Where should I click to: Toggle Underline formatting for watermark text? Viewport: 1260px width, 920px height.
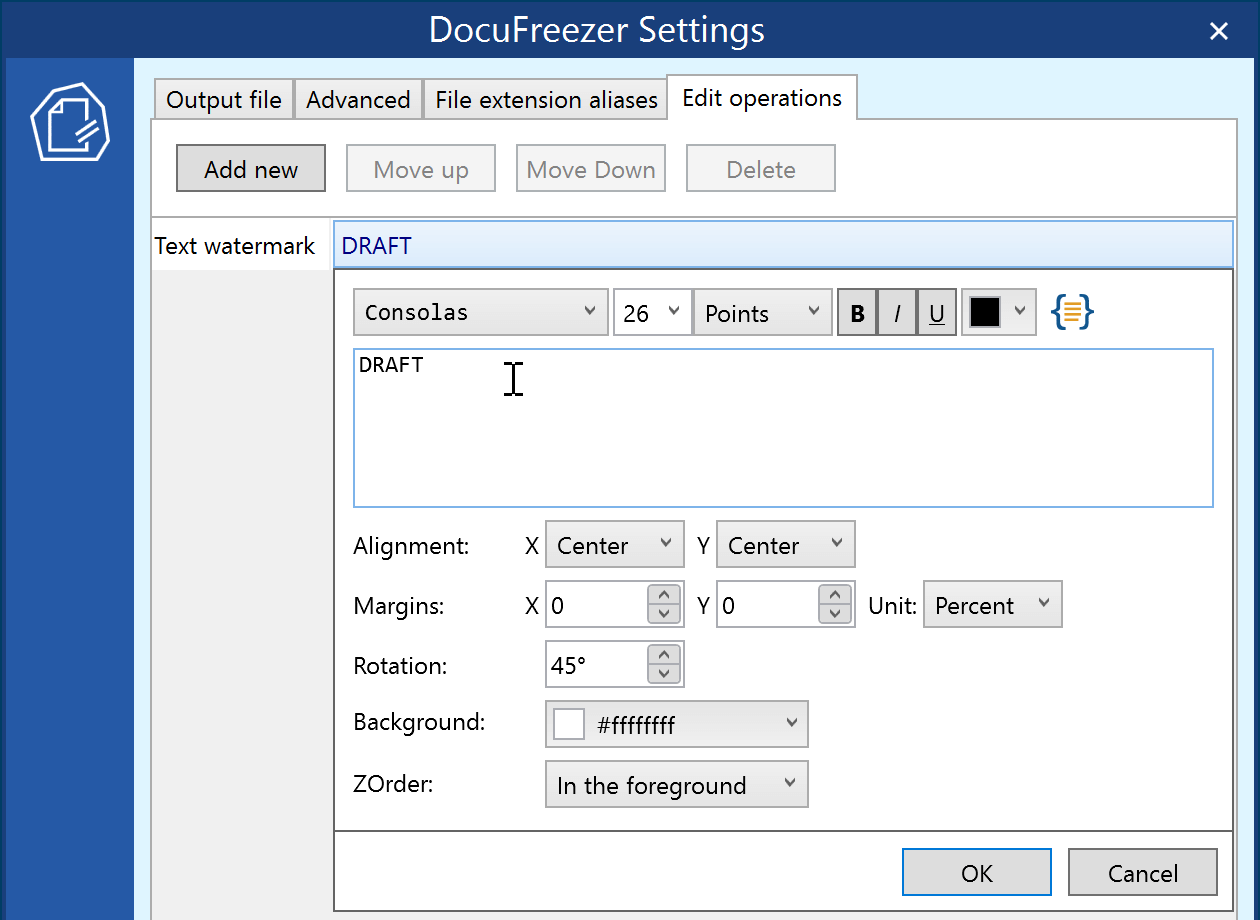(937, 313)
